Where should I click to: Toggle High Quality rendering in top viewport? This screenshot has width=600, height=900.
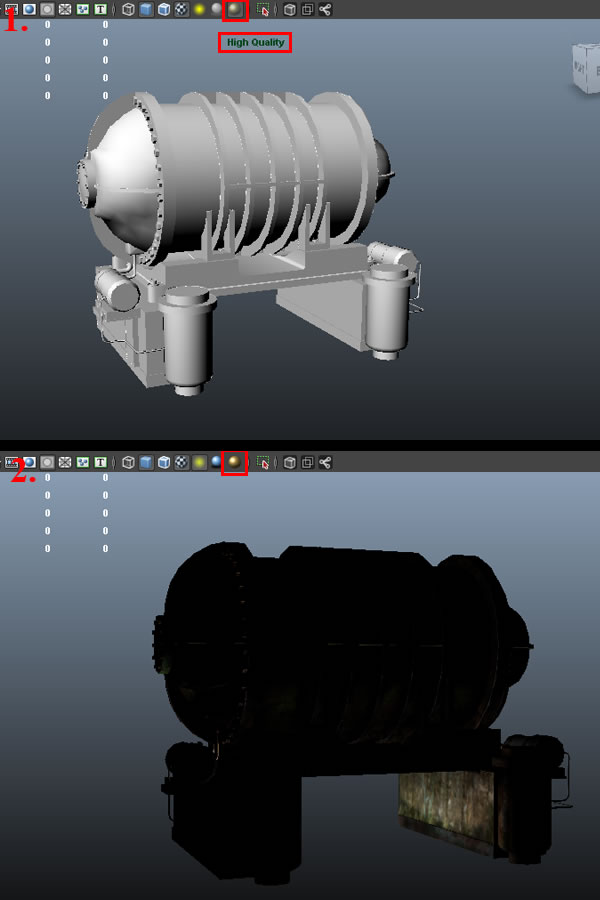point(234,9)
